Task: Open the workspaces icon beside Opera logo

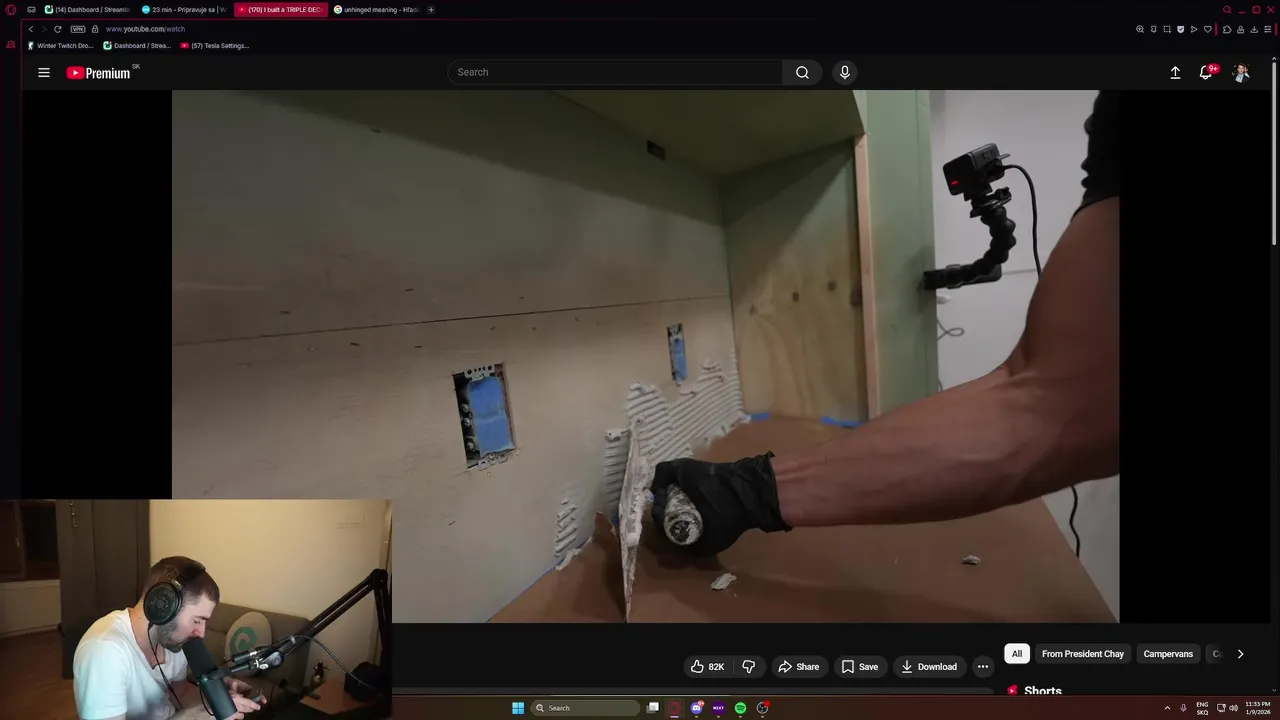Action: coord(31,10)
